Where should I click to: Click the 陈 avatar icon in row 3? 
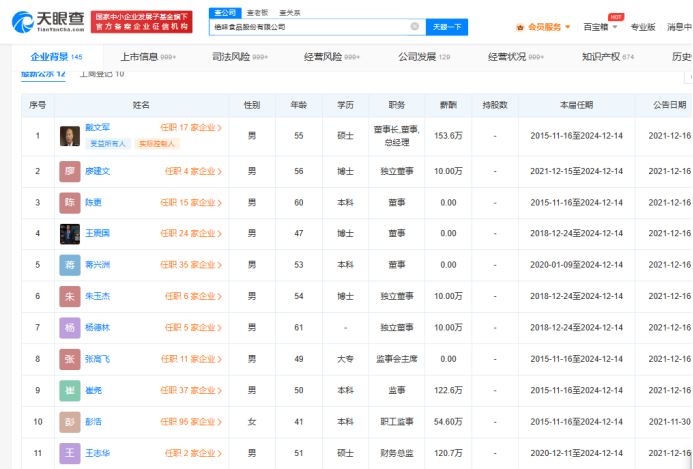click(x=69, y=202)
